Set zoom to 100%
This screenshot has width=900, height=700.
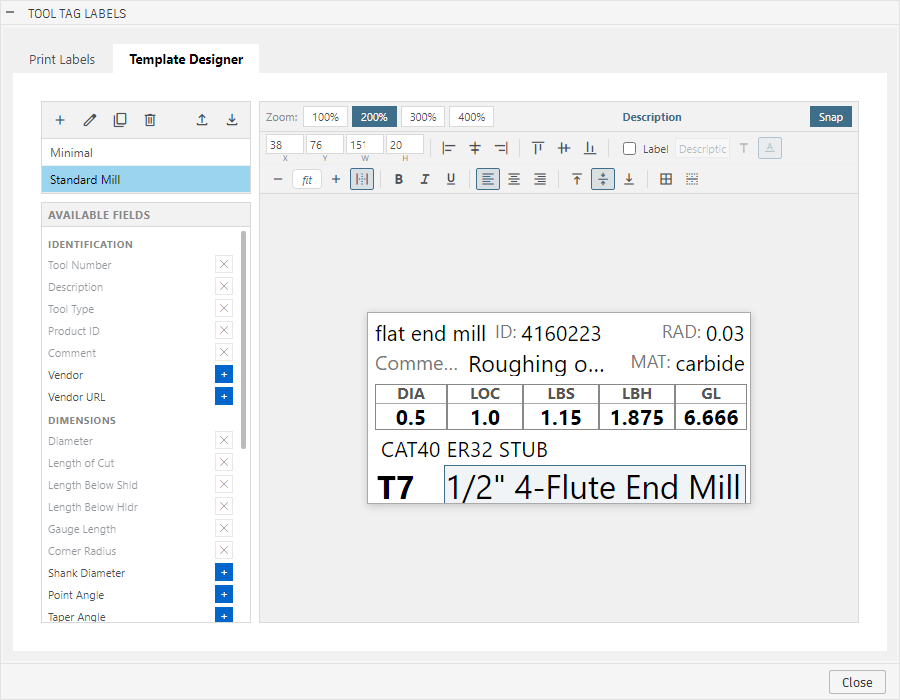click(x=325, y=117)
